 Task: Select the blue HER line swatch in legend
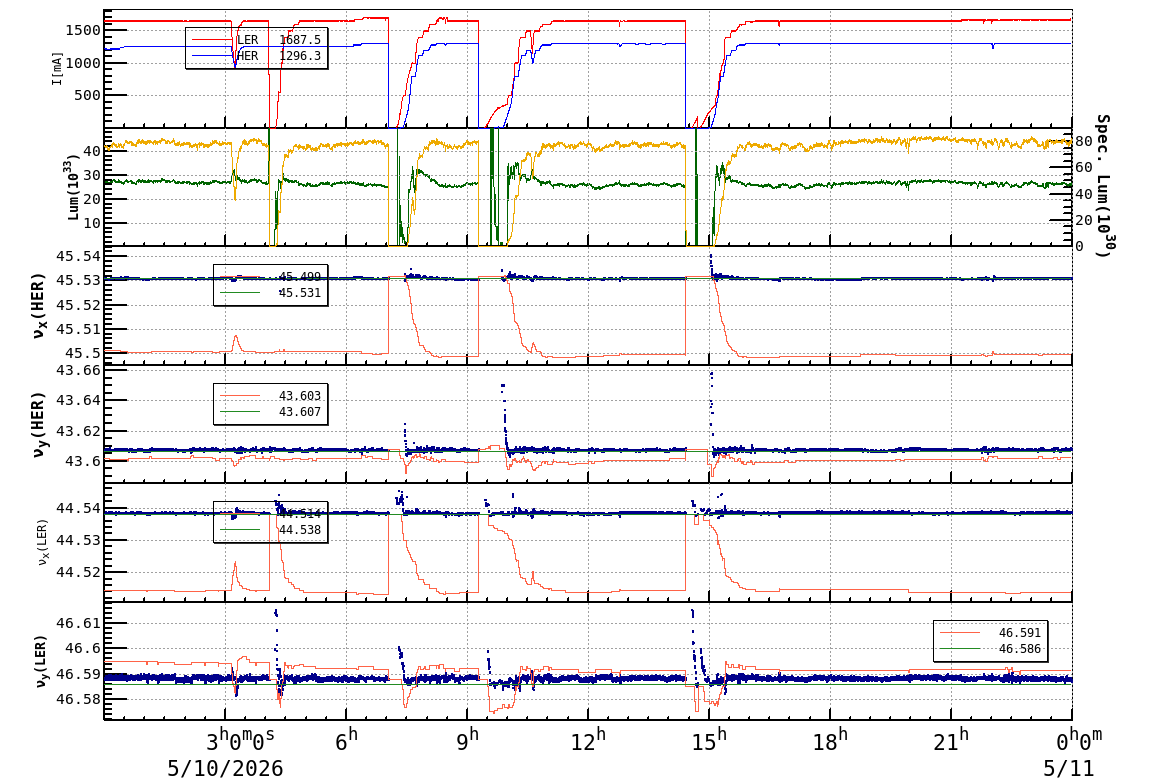pos(212,56)
